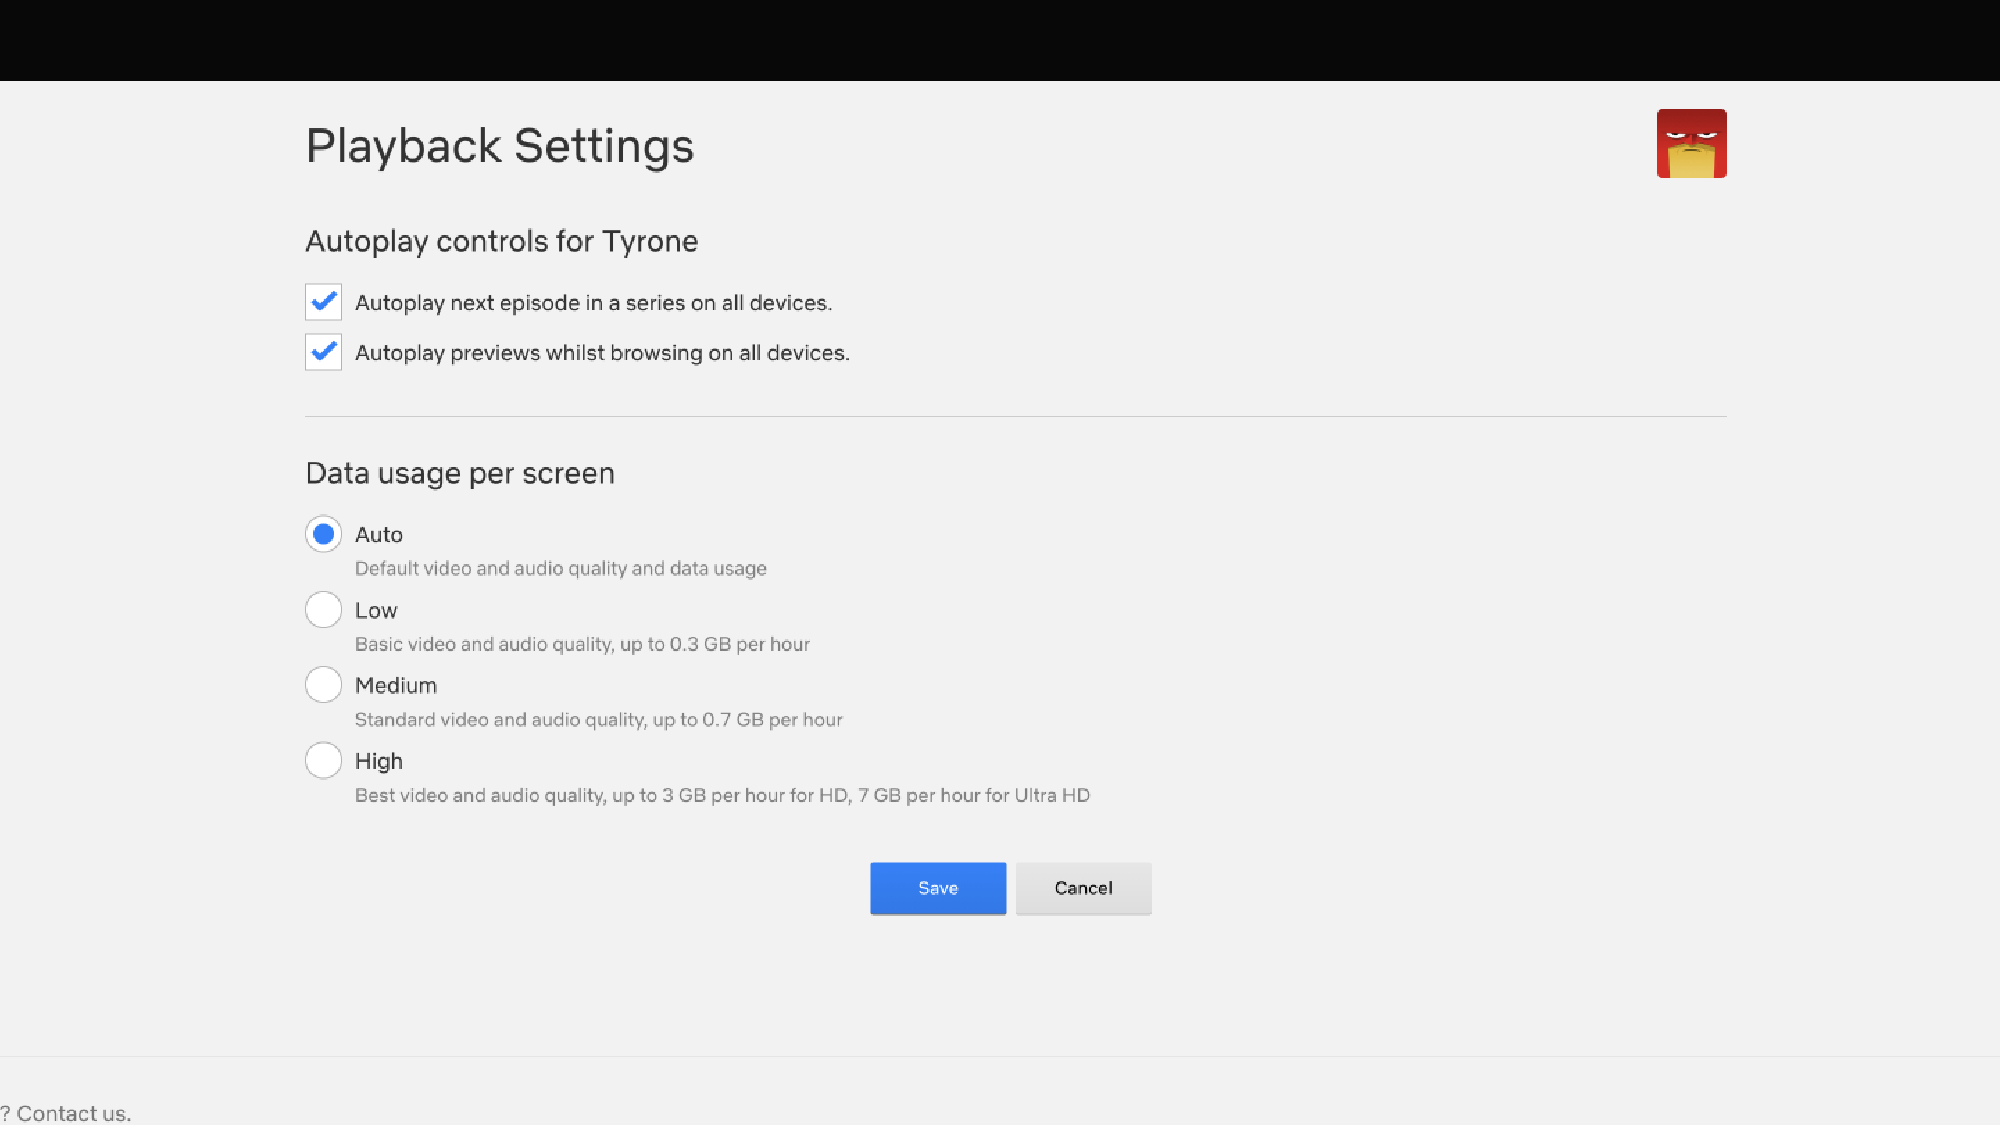
Task: Open the Contact us link
Action: tap(73, 1113)
